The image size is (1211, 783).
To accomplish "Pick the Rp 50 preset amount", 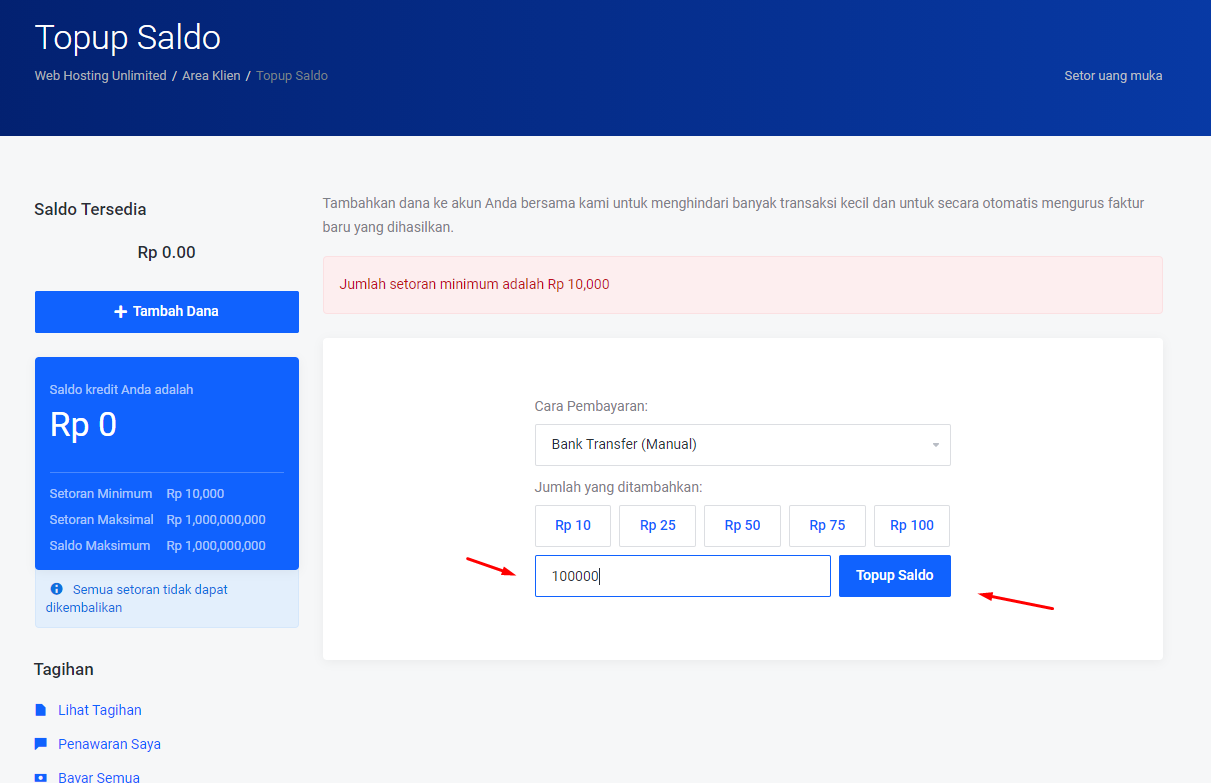I will point(742,526).
